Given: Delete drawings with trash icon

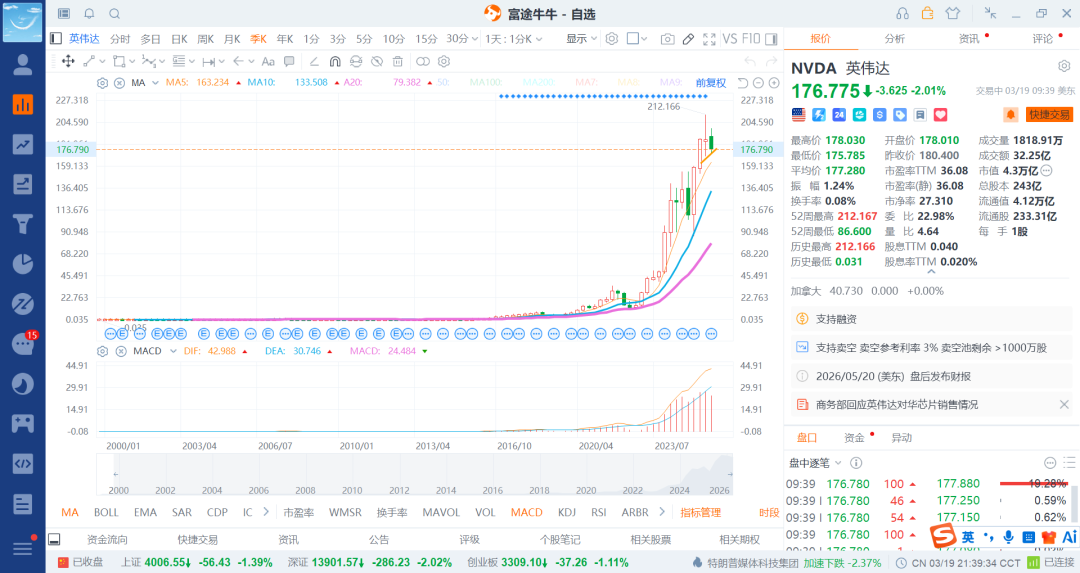Looking at the screenshot, I should tap(397, 61).
